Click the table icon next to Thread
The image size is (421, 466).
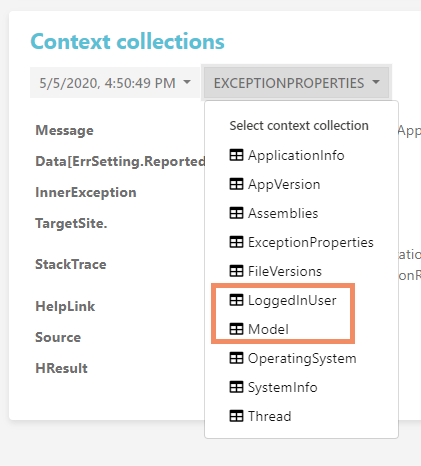point(236,416)
